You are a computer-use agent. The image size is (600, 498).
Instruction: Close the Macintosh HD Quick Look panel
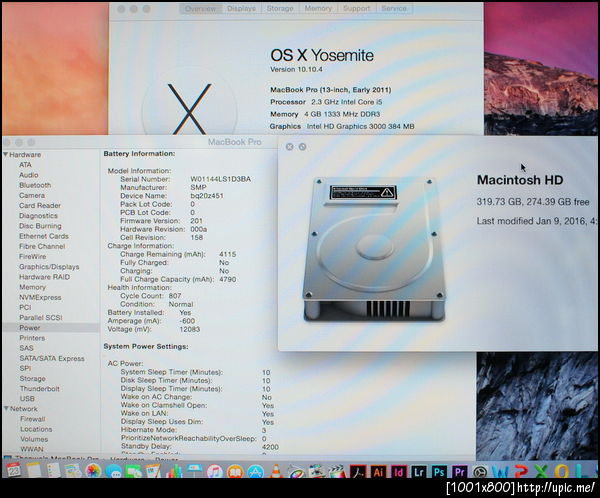[290, 147]
